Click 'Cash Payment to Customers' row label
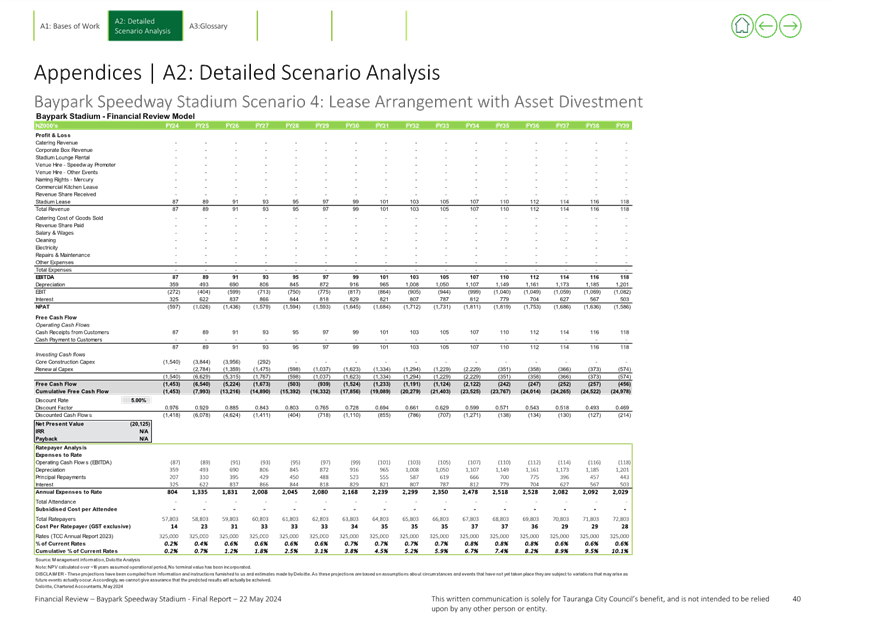 (x=69, y=340)
